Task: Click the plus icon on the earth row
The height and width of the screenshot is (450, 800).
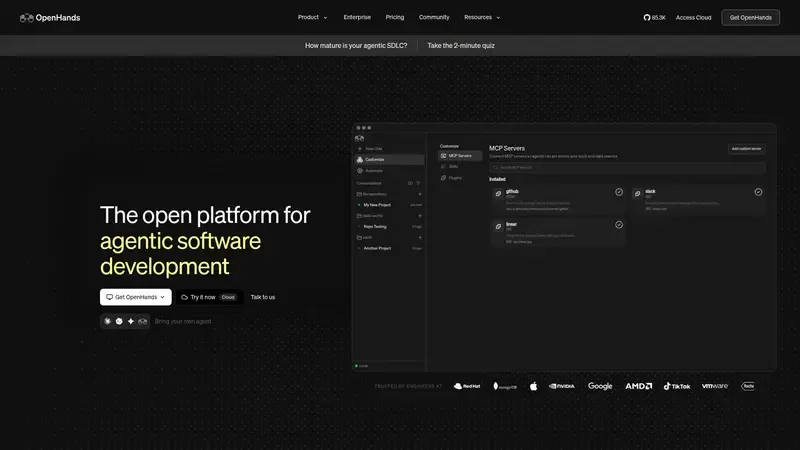Action: pos(420,238)
